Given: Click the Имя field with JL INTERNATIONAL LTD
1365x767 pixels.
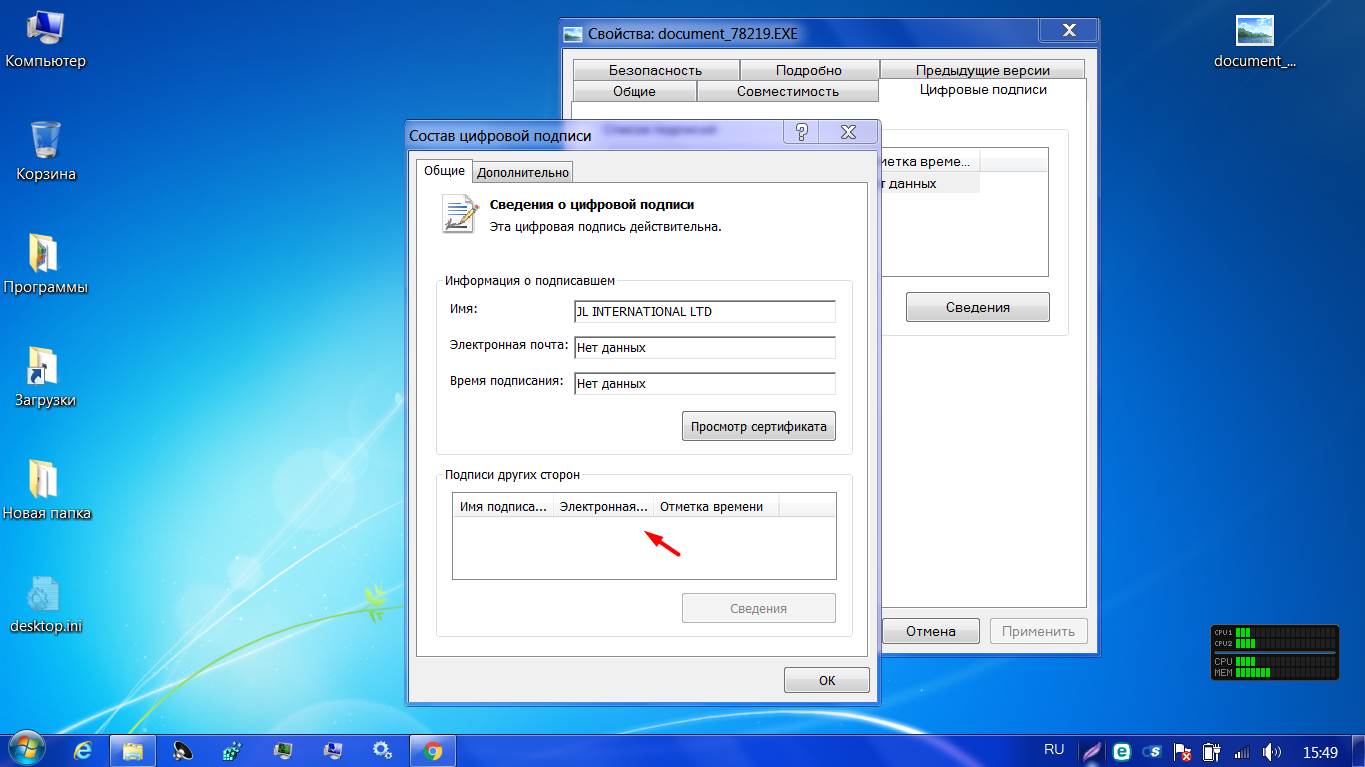Looking at the screenshot, I should click(x=705, y=312).
